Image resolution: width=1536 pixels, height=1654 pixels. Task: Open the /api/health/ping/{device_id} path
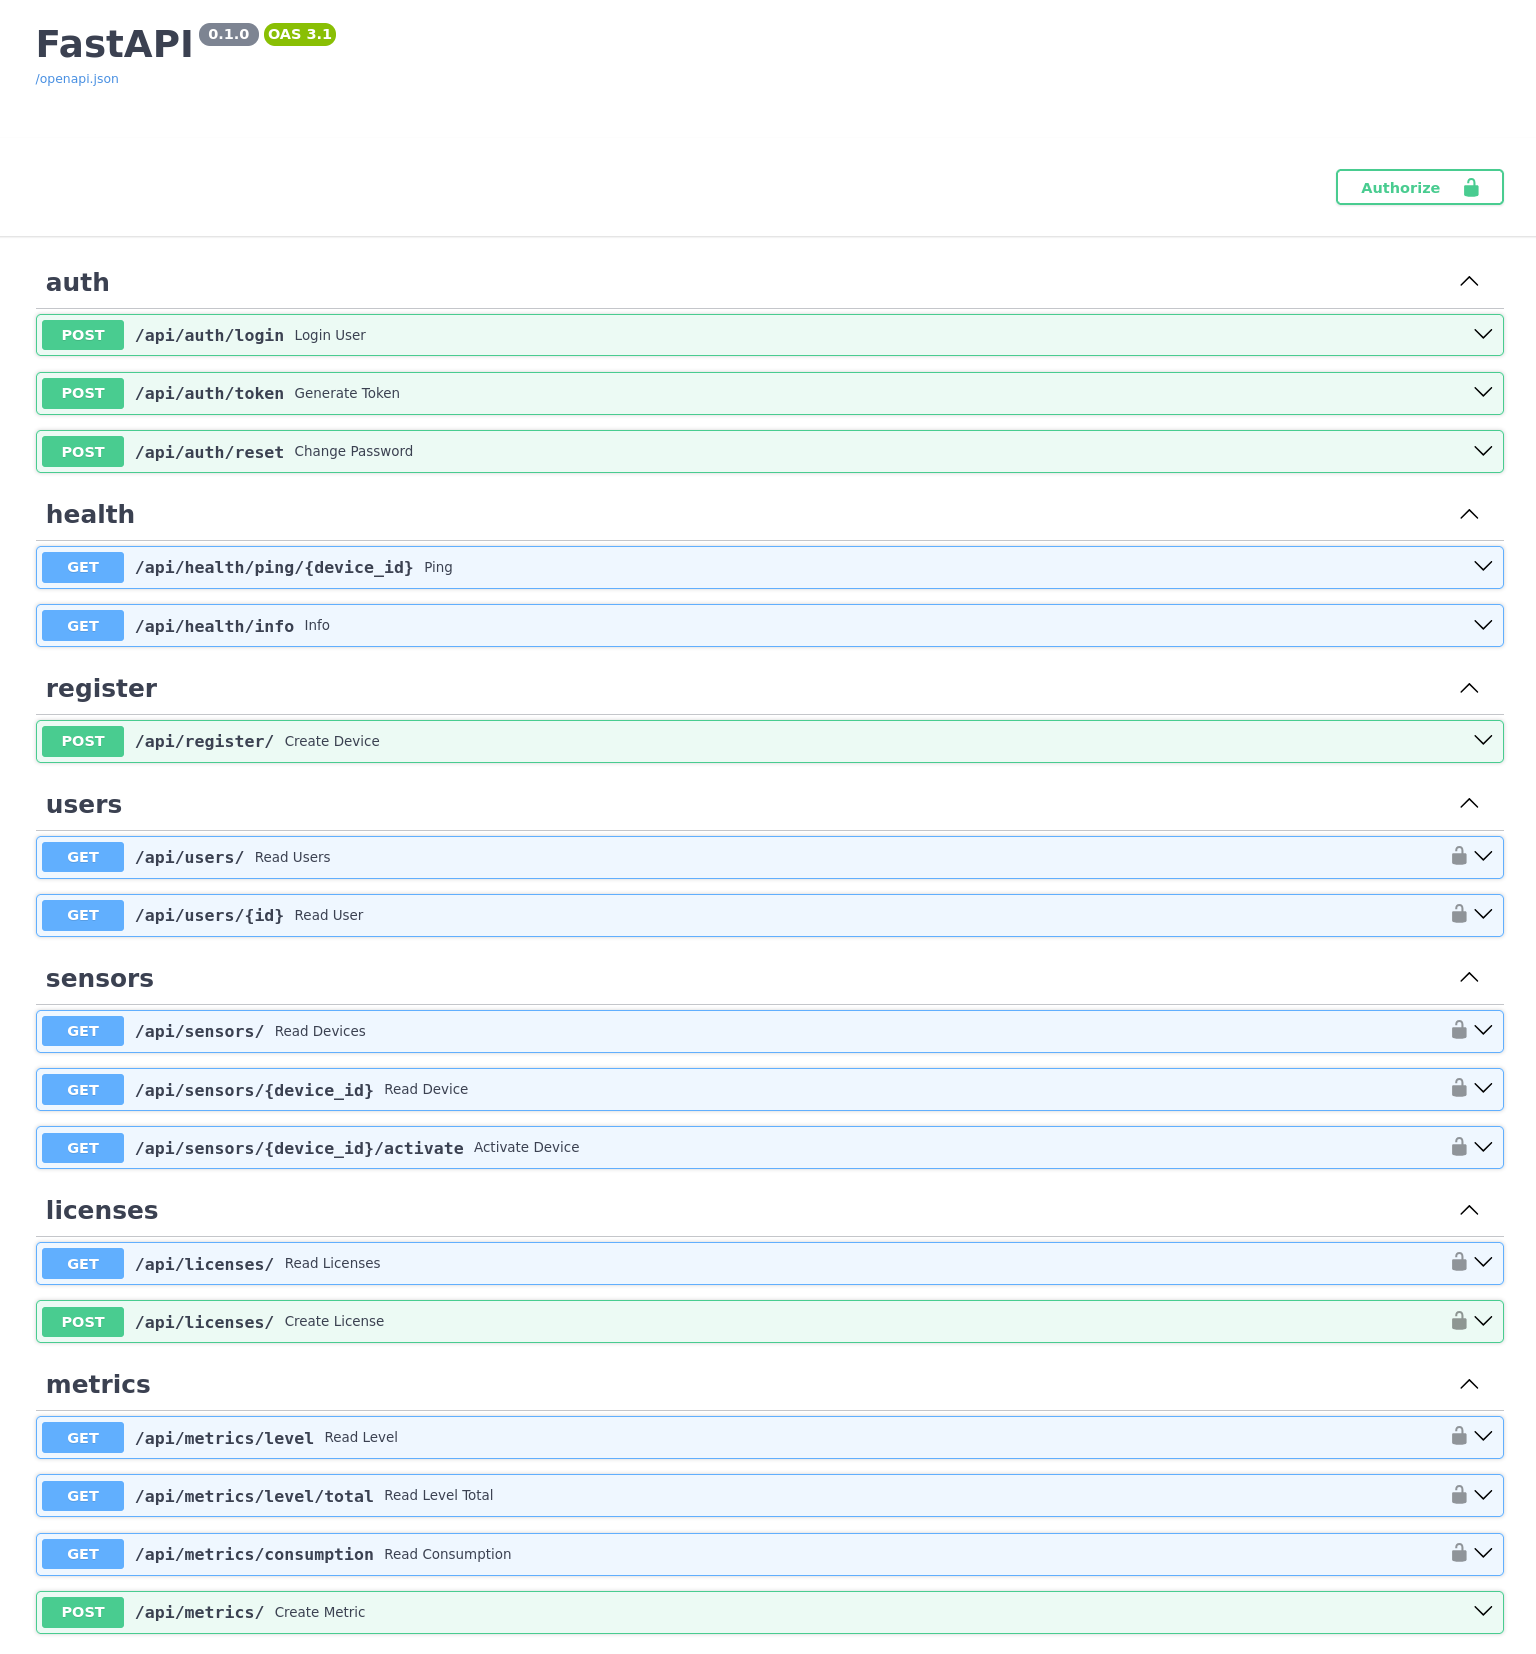pyautogui.click(x=274, y=567)
